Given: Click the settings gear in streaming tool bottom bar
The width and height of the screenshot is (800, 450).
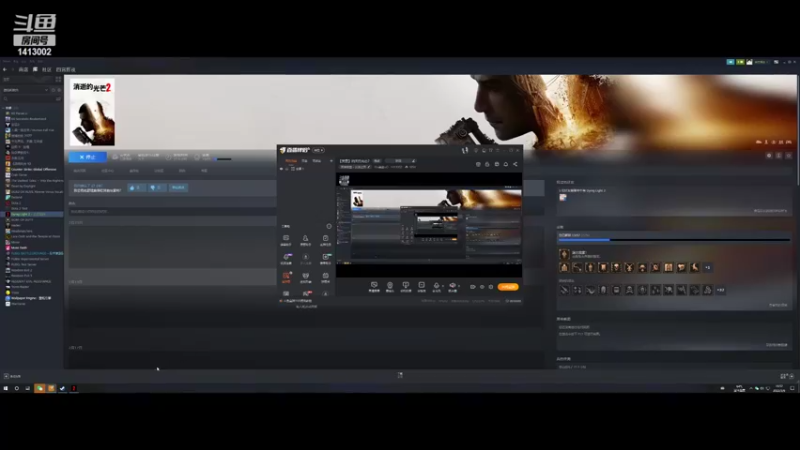Looking at the screenshot, I should tap(491, 287).
